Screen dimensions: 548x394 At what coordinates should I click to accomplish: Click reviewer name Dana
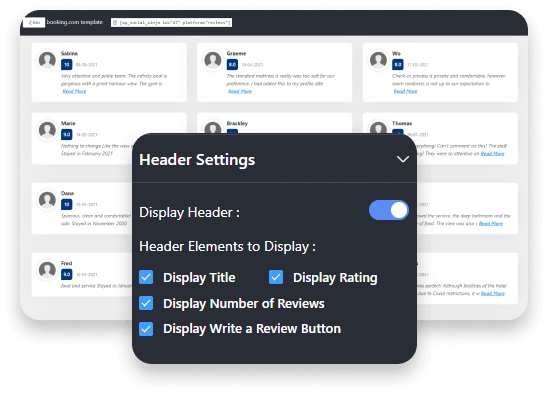(67, 193)
